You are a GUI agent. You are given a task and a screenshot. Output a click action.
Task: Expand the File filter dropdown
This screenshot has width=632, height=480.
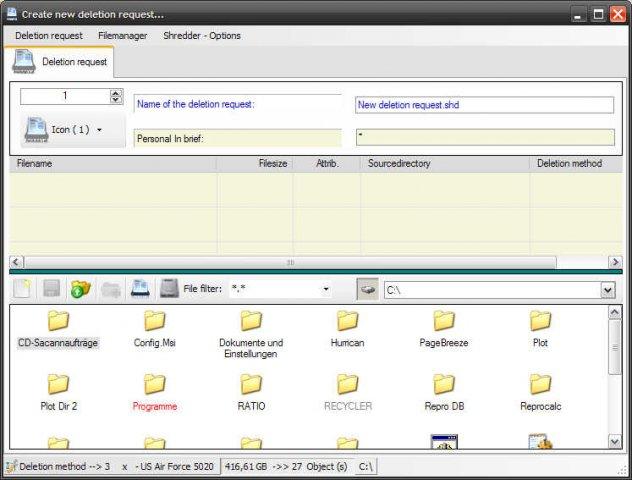326,289
